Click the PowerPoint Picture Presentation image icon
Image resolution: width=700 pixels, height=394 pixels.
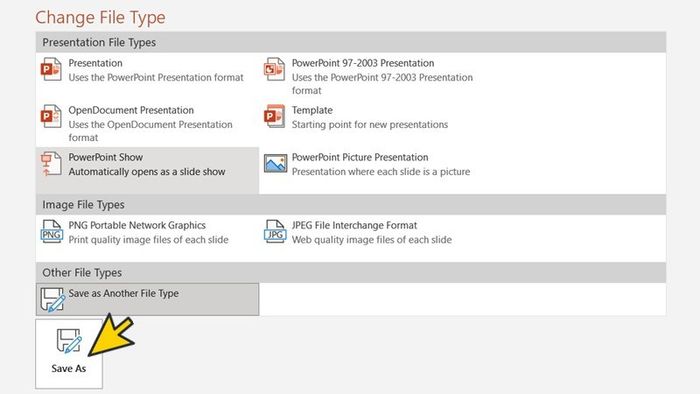coord(275,163)
